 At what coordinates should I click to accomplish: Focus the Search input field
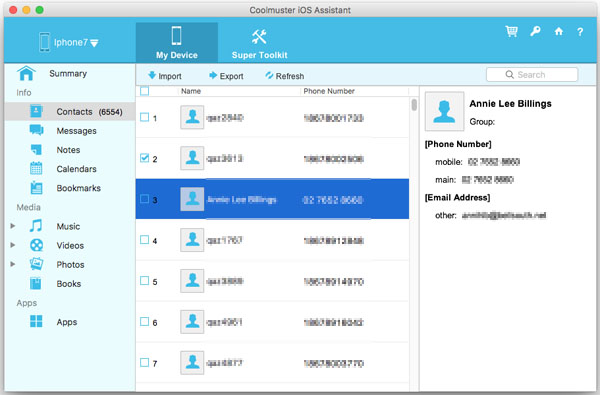pyautogui.click(x=532, y=75)
